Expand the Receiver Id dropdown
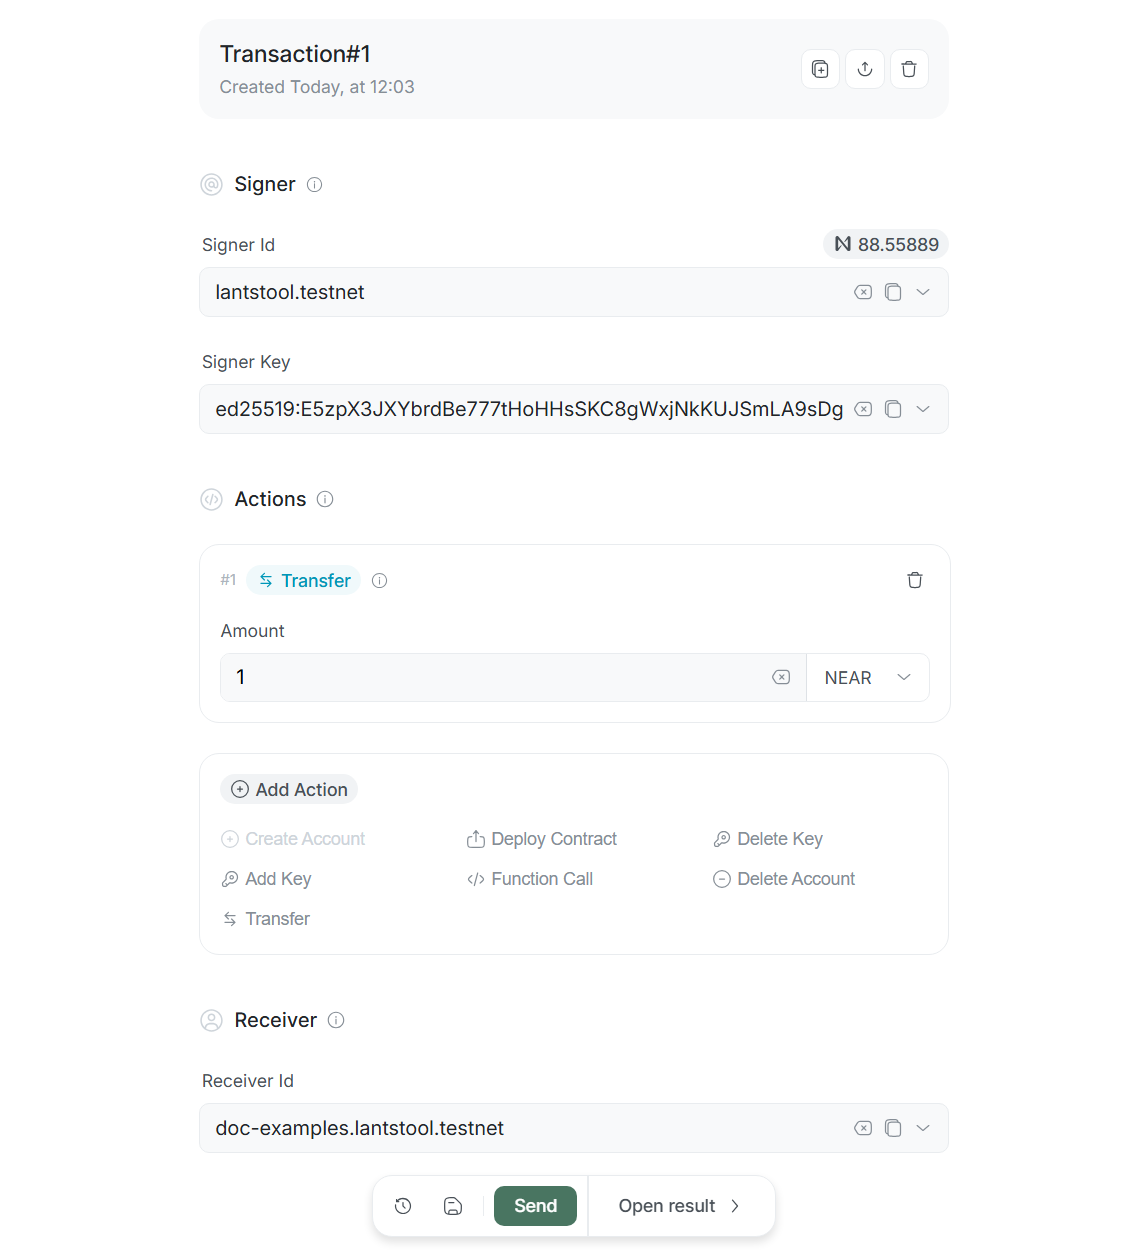Image resolution: width=1145 pixels, height=1254 pixels. [x=923, y=1128]
